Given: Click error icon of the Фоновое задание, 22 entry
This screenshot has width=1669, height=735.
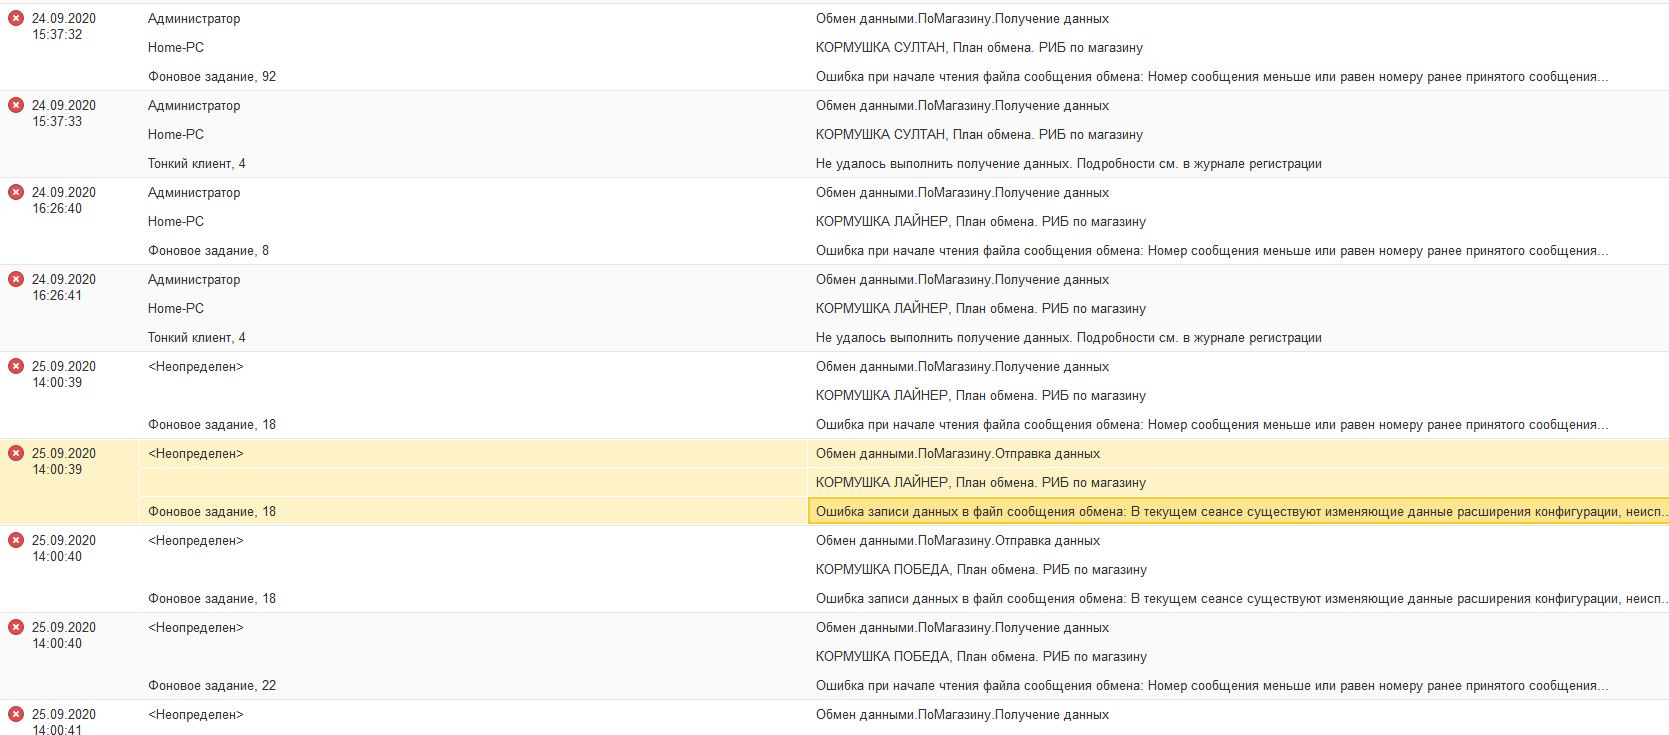Looking at the screenshot, I should (x=16, y=628).
